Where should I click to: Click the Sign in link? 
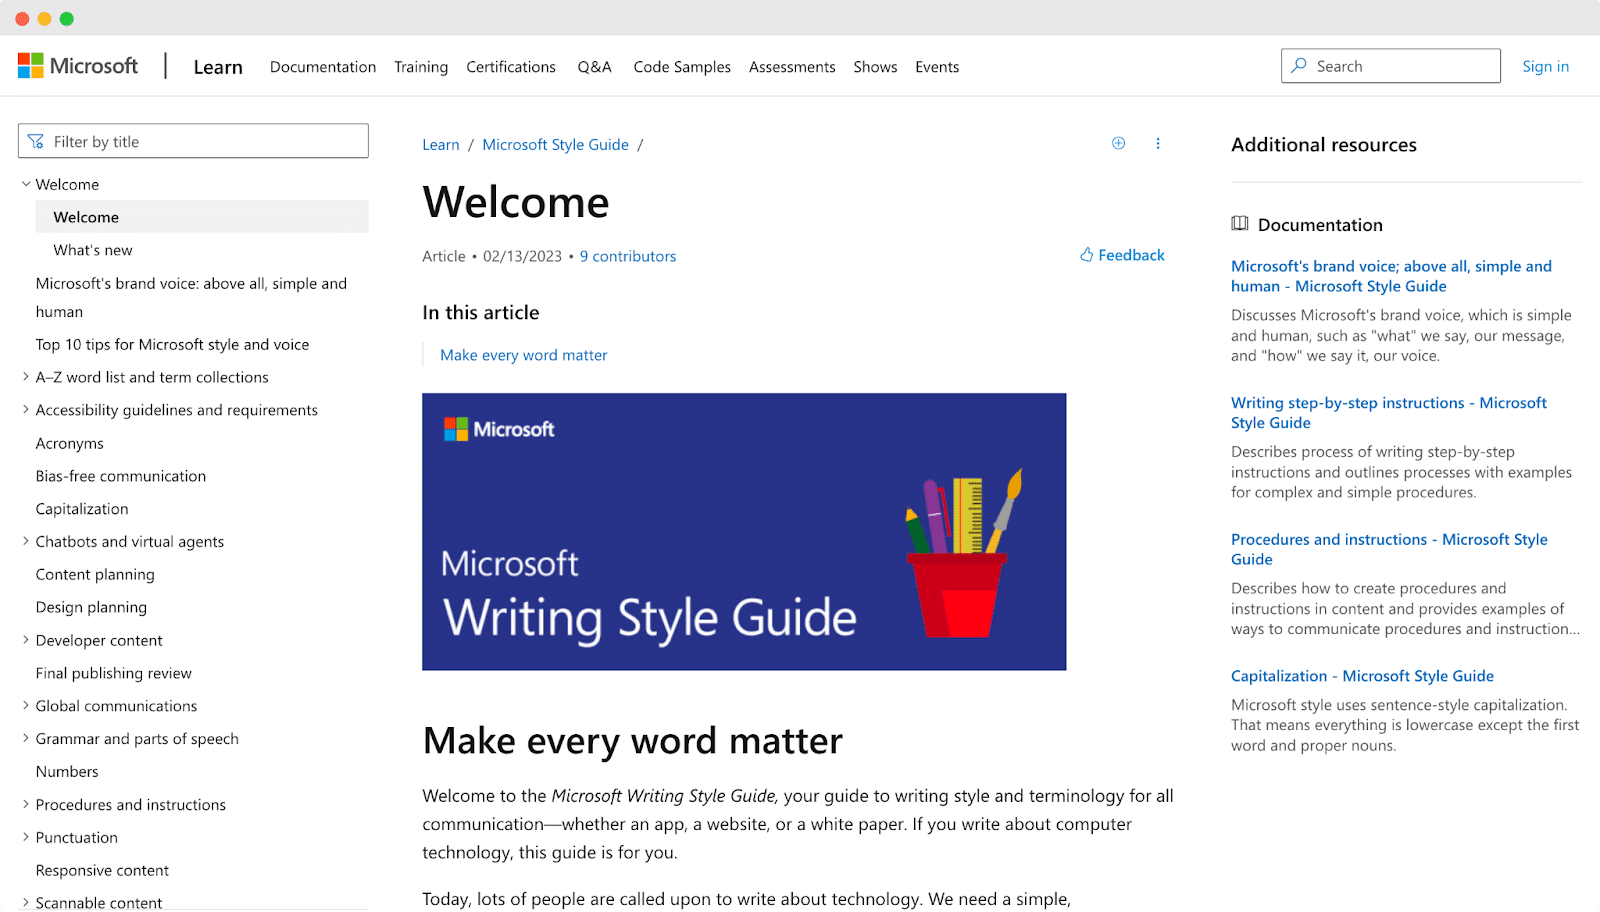tap(1545, 66)
